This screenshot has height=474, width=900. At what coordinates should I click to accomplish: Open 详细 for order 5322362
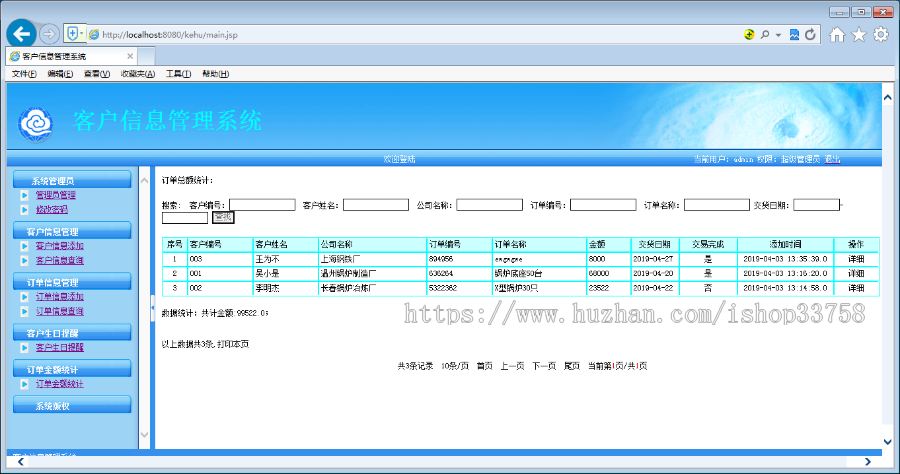[856, 288]
